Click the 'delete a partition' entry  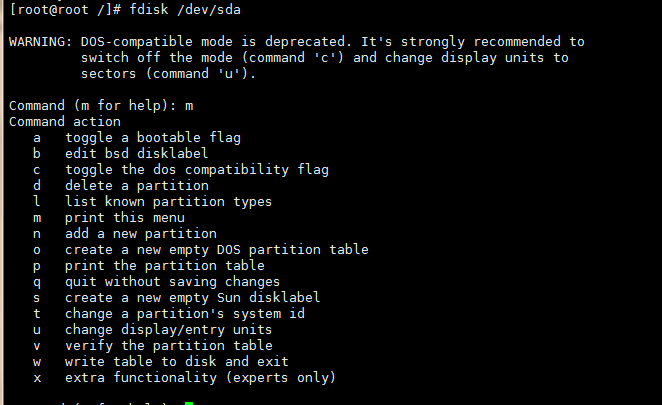point(121,186)
